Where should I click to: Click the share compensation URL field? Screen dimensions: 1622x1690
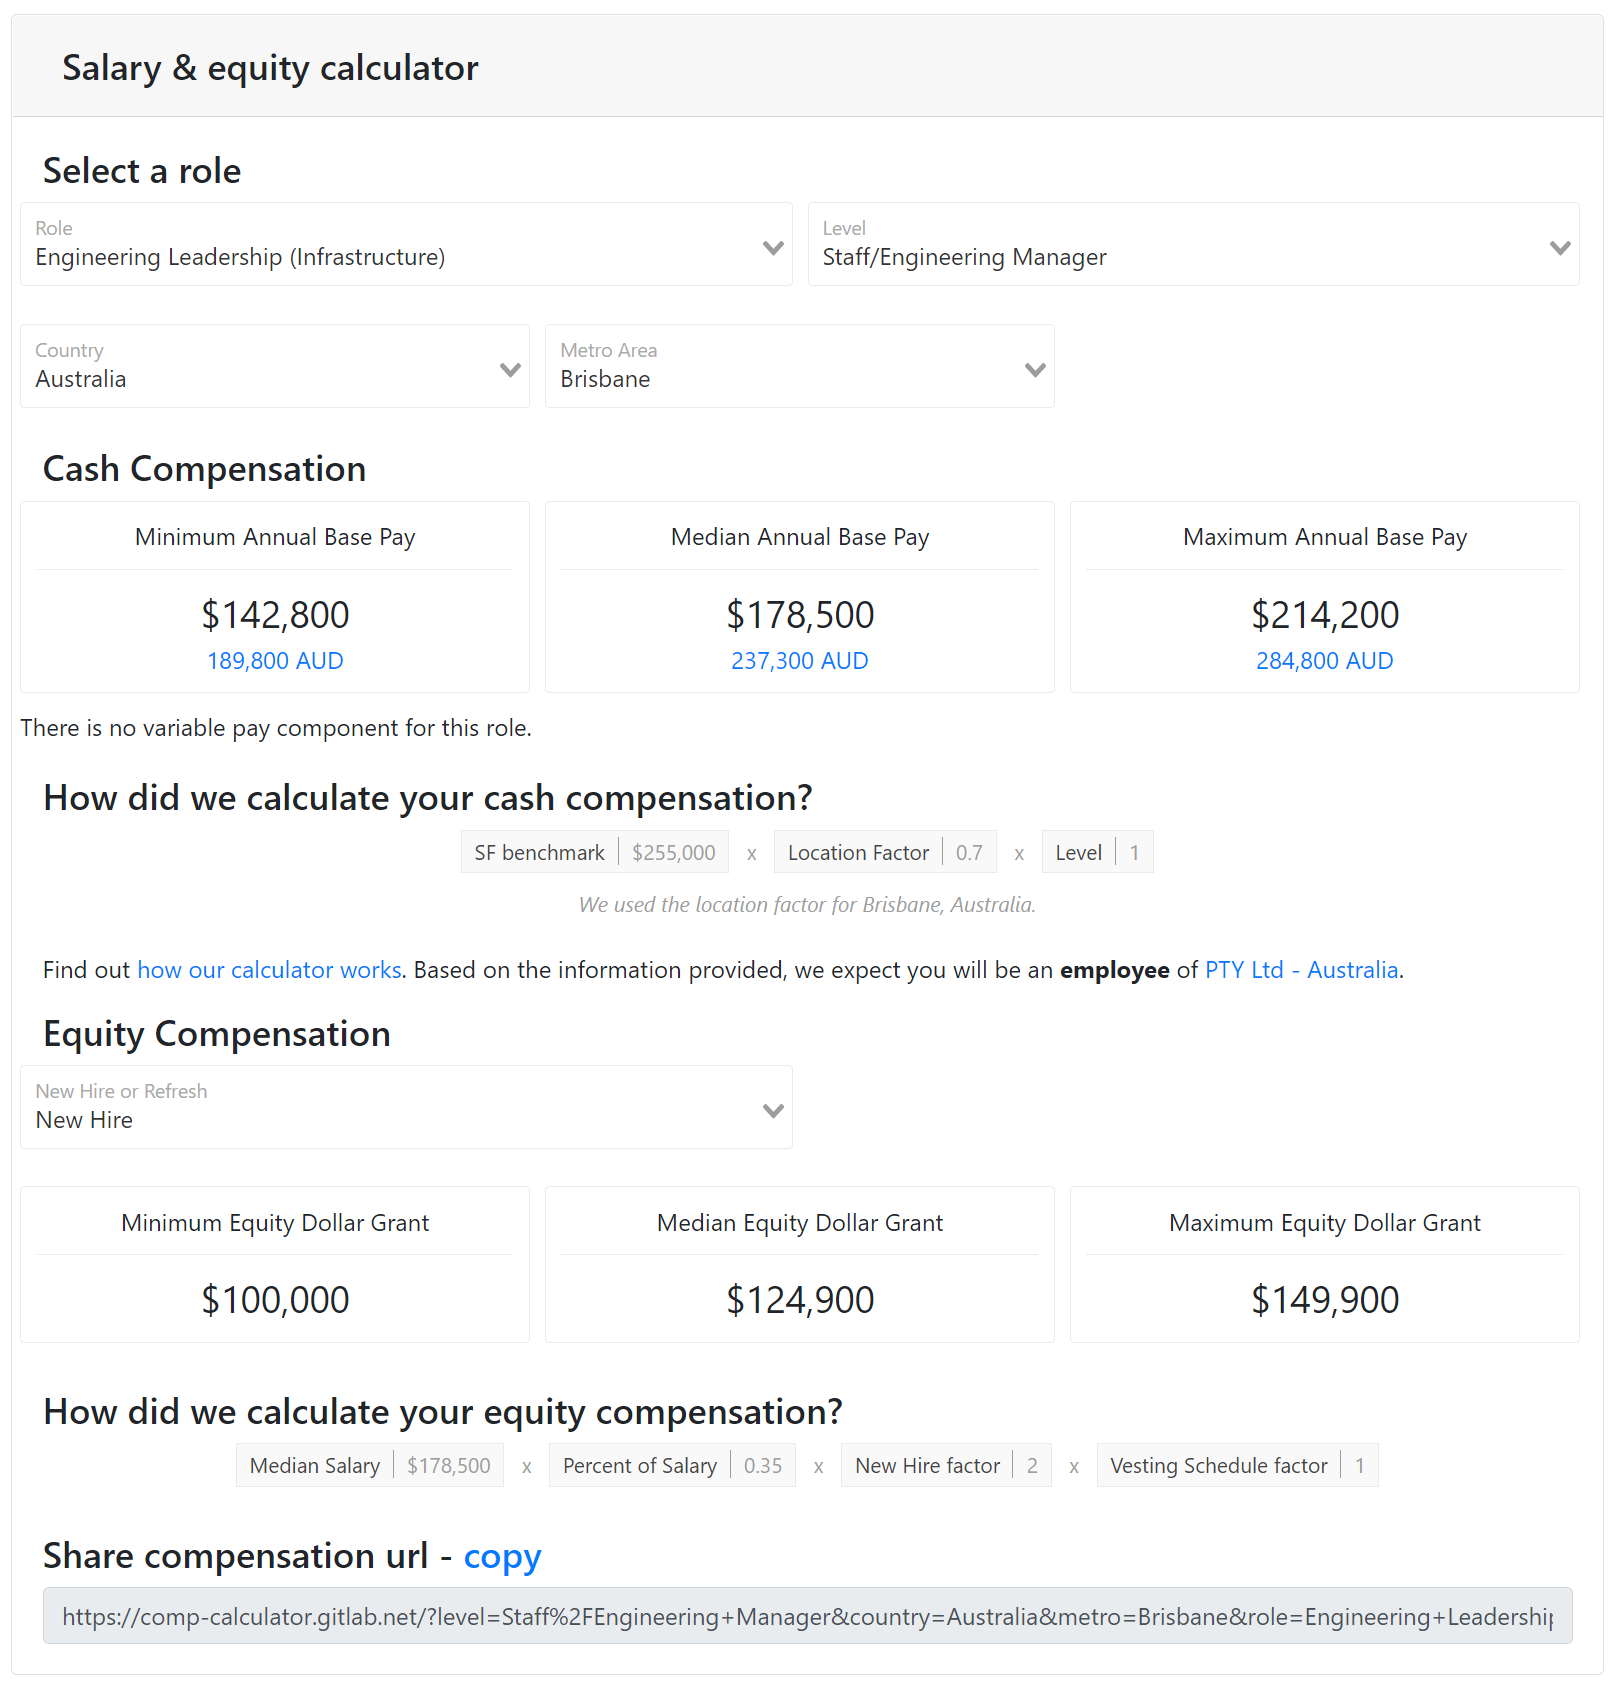[x=806, y=1617]
